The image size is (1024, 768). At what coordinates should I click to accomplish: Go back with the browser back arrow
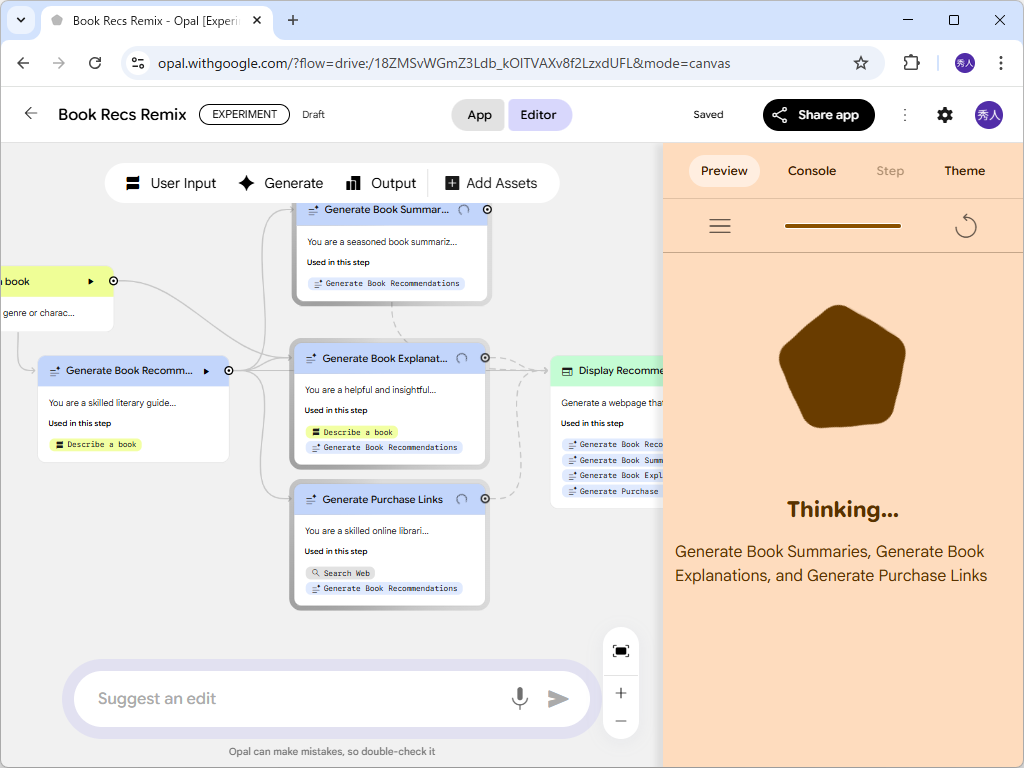[24, 63]
